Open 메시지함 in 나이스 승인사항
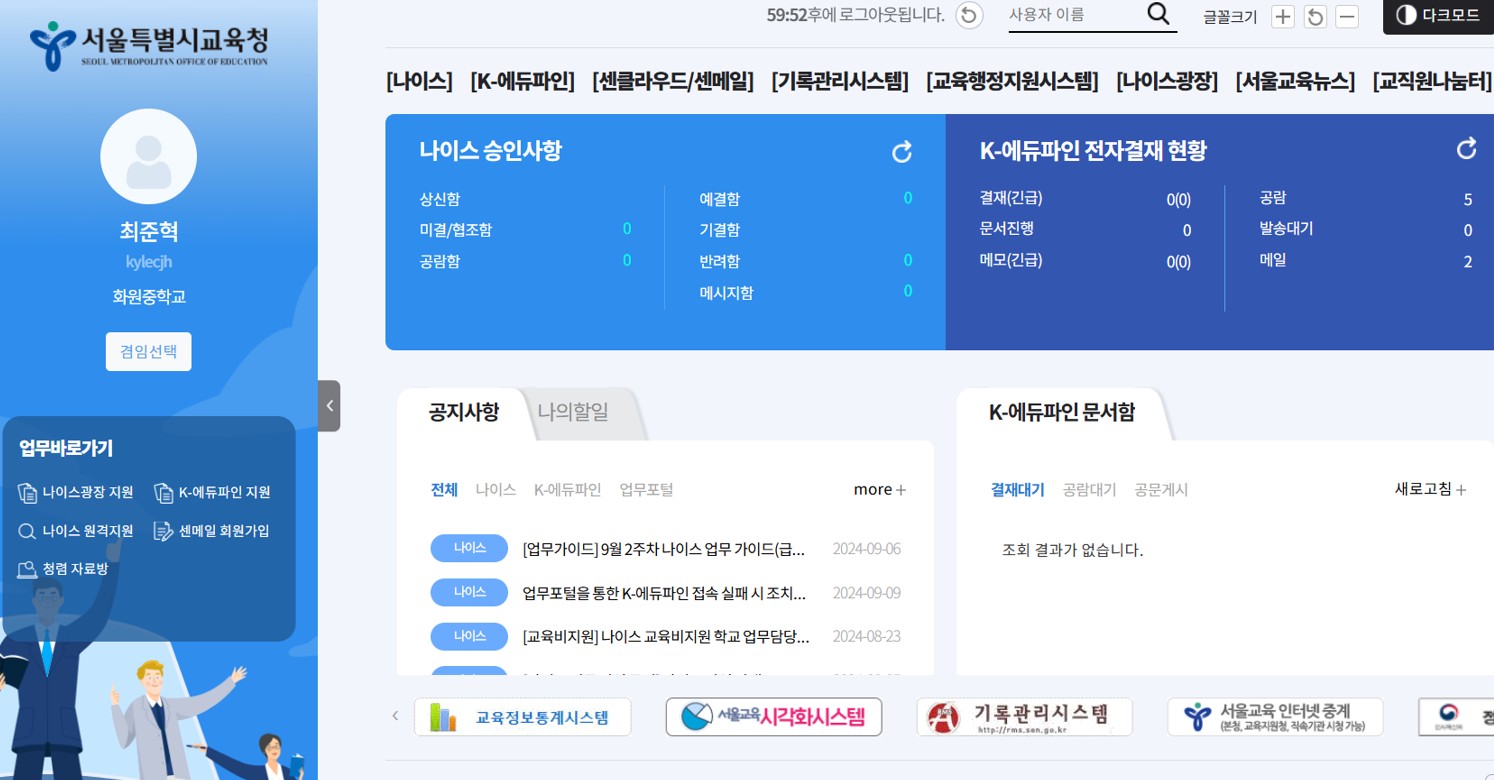This screenshot has height=780, width=1494. [726, 293]
